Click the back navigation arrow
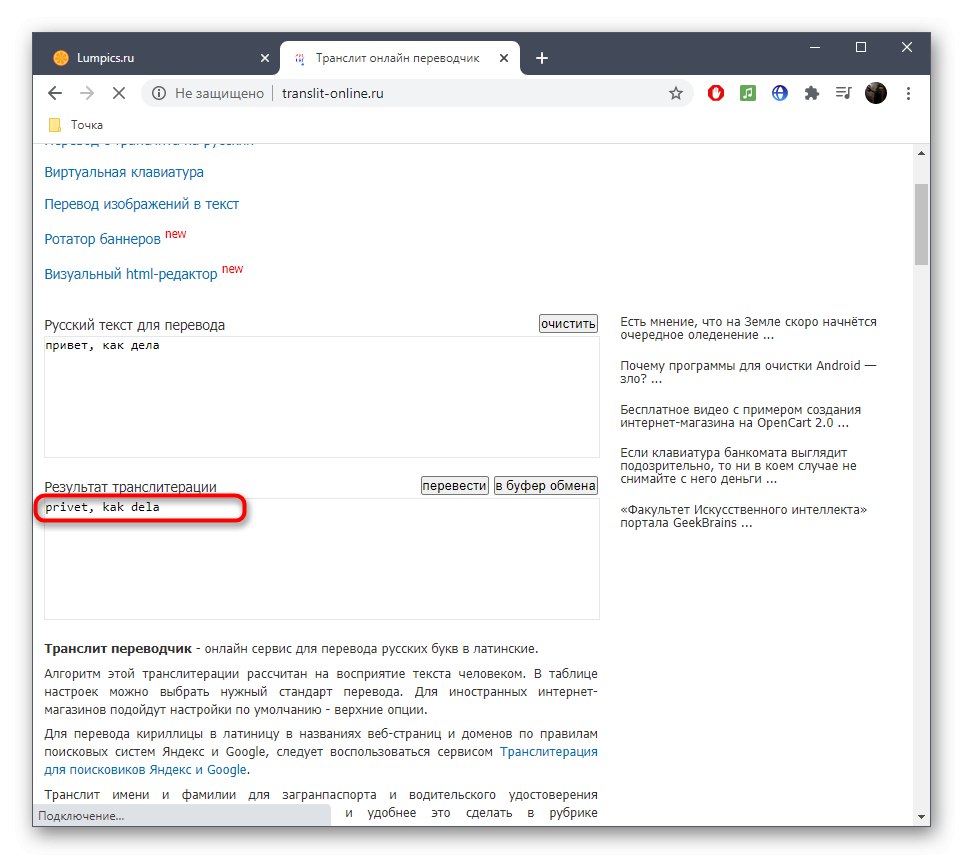Screen dimensions: 963x859 54,92
